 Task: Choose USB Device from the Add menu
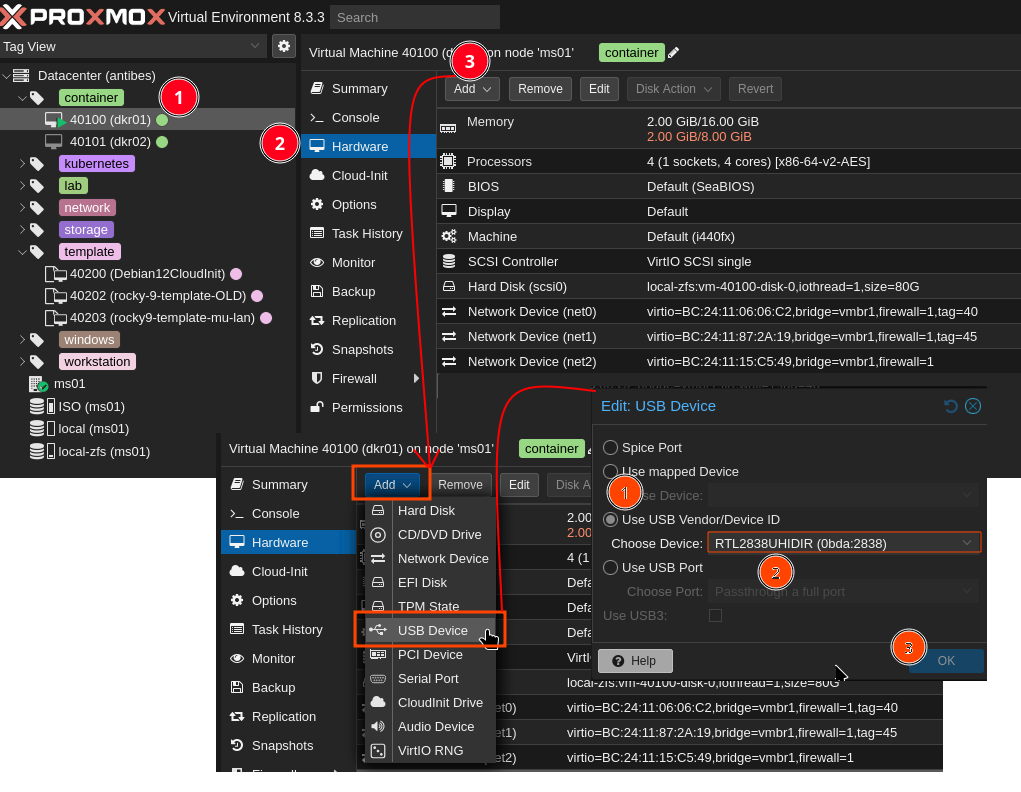(430, 630)
